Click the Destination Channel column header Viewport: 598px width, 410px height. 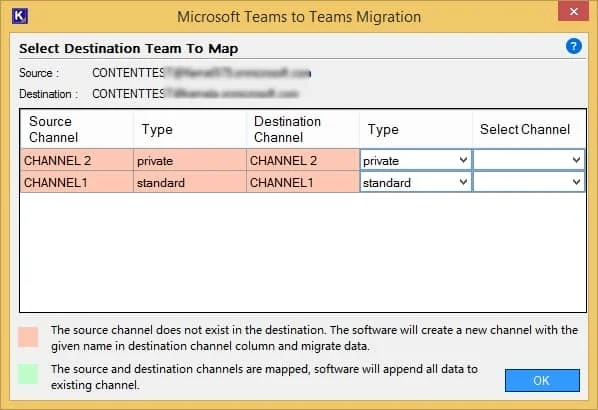tap(303, 129)
